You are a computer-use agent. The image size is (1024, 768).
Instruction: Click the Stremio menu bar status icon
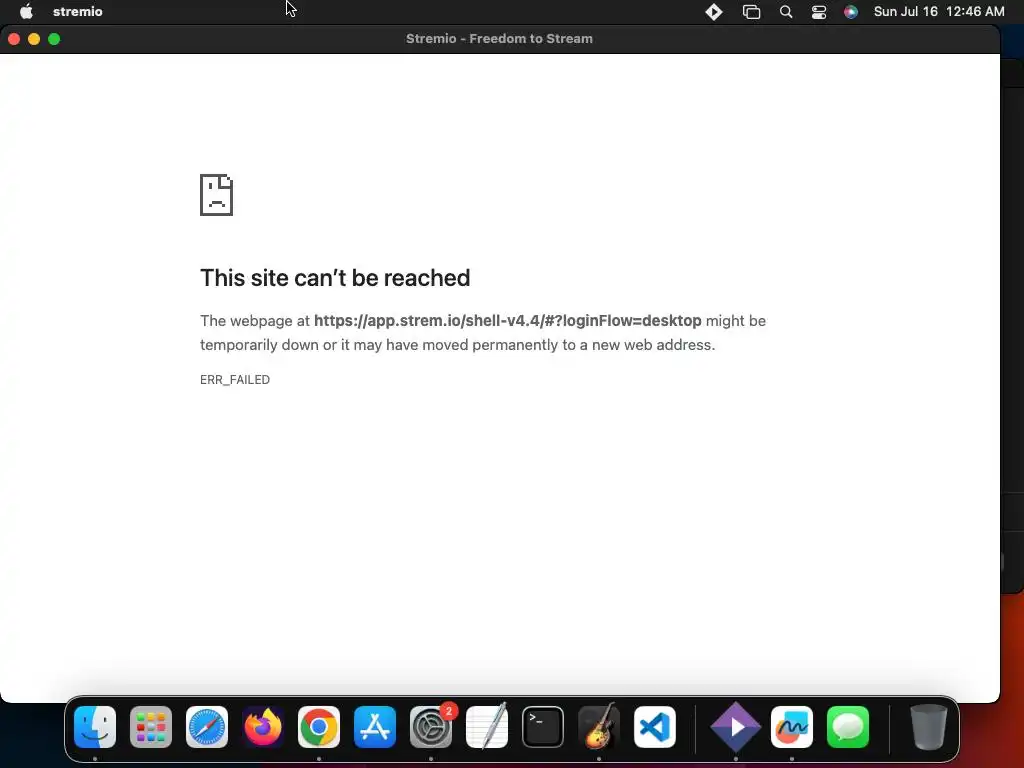[714, 12]
